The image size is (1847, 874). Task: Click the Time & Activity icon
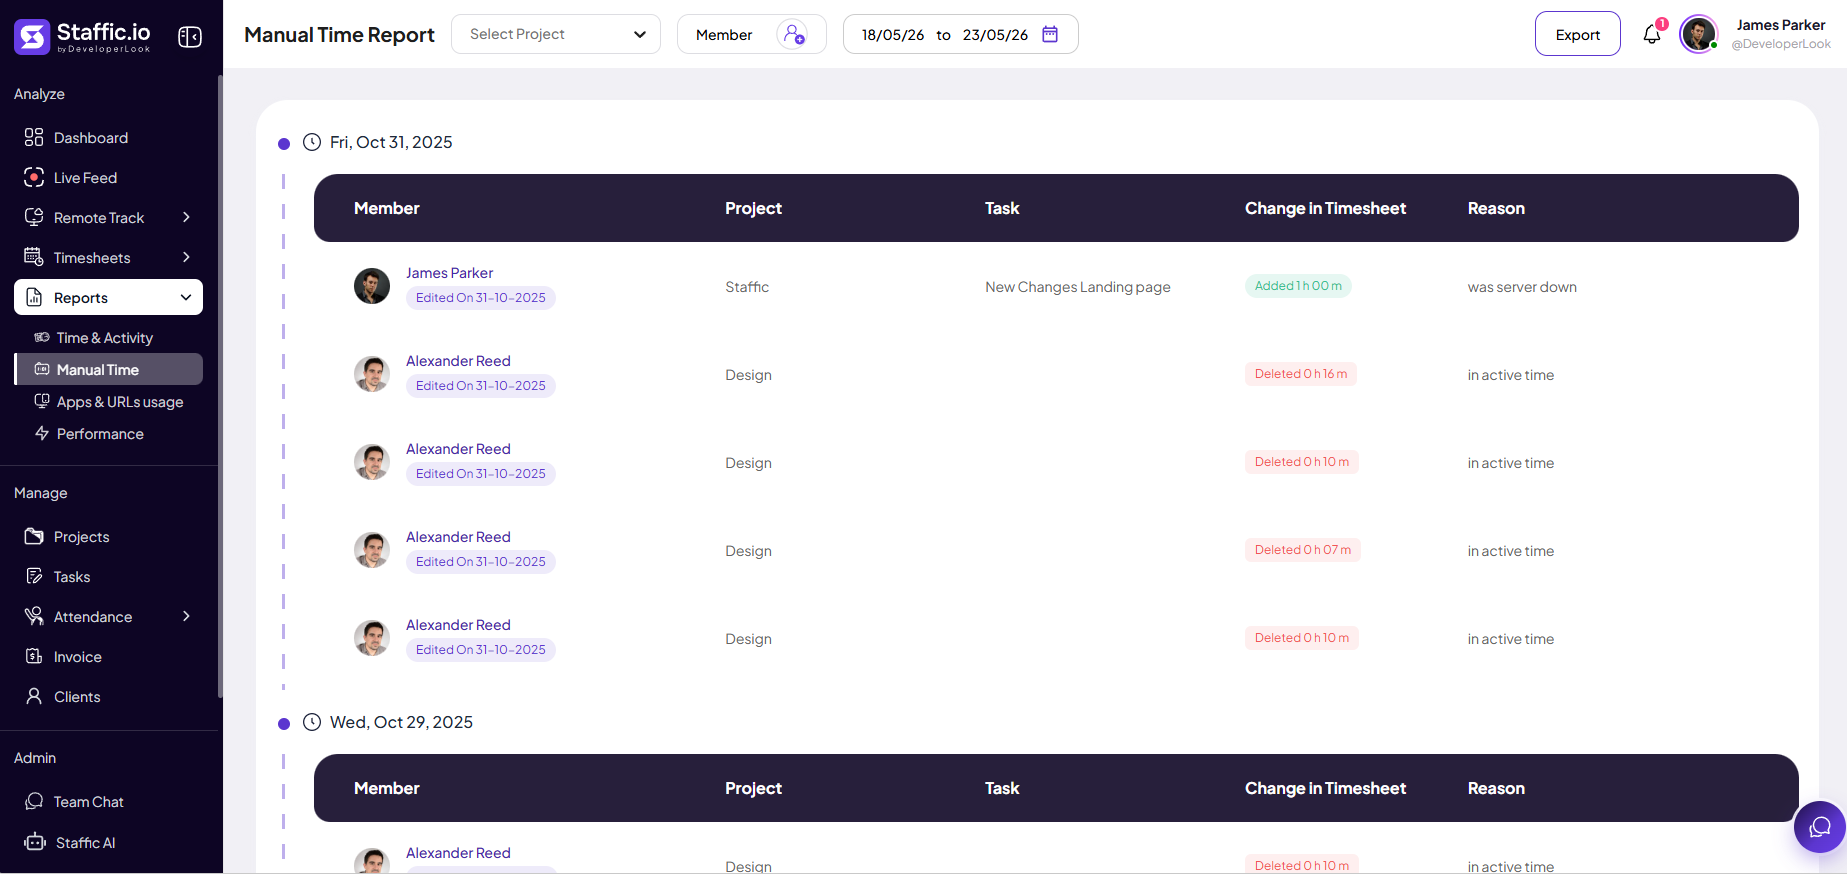click(x=42, y=337)
